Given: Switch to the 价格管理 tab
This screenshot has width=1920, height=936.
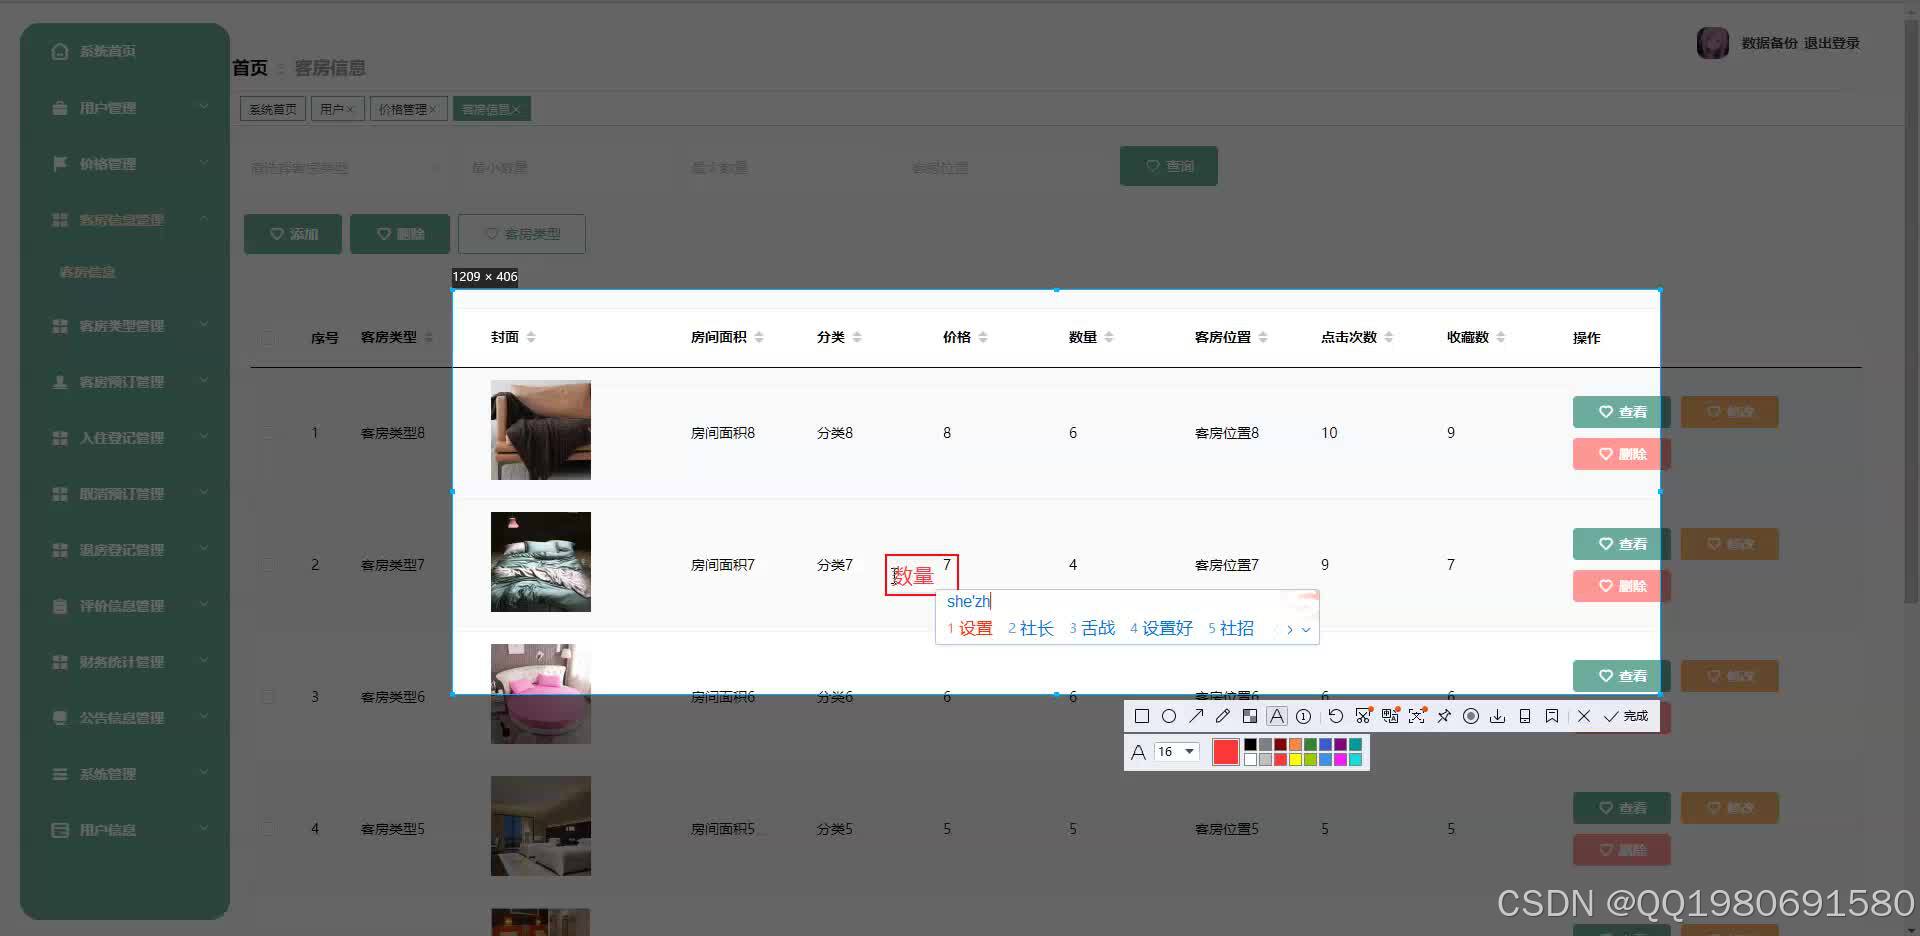Looking at the screenshot, I should click(x=404, y=108).
